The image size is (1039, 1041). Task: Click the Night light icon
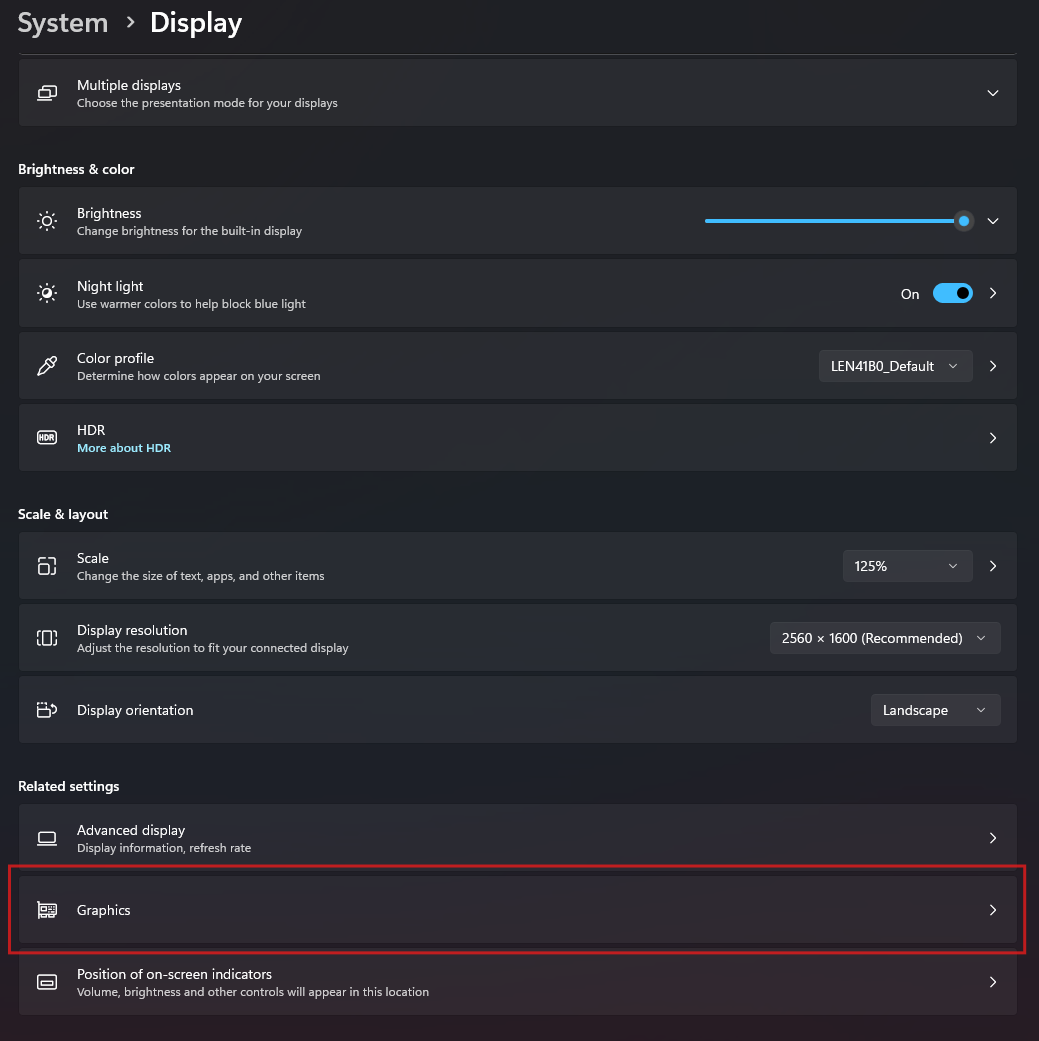tap(46, 292)
